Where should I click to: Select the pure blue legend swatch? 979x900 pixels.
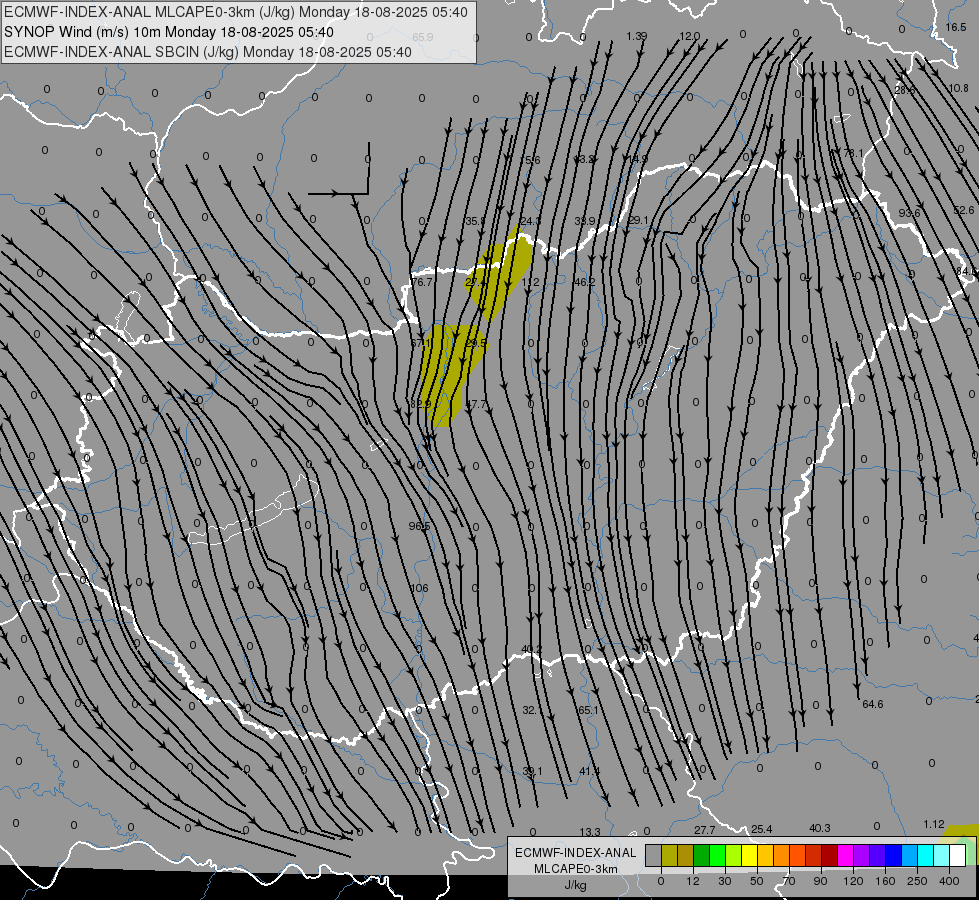point(894,855)
